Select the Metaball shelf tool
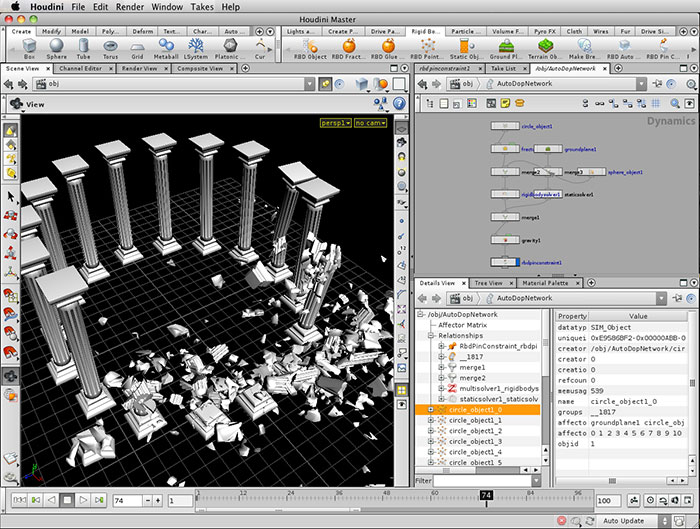 click(166, 49)
